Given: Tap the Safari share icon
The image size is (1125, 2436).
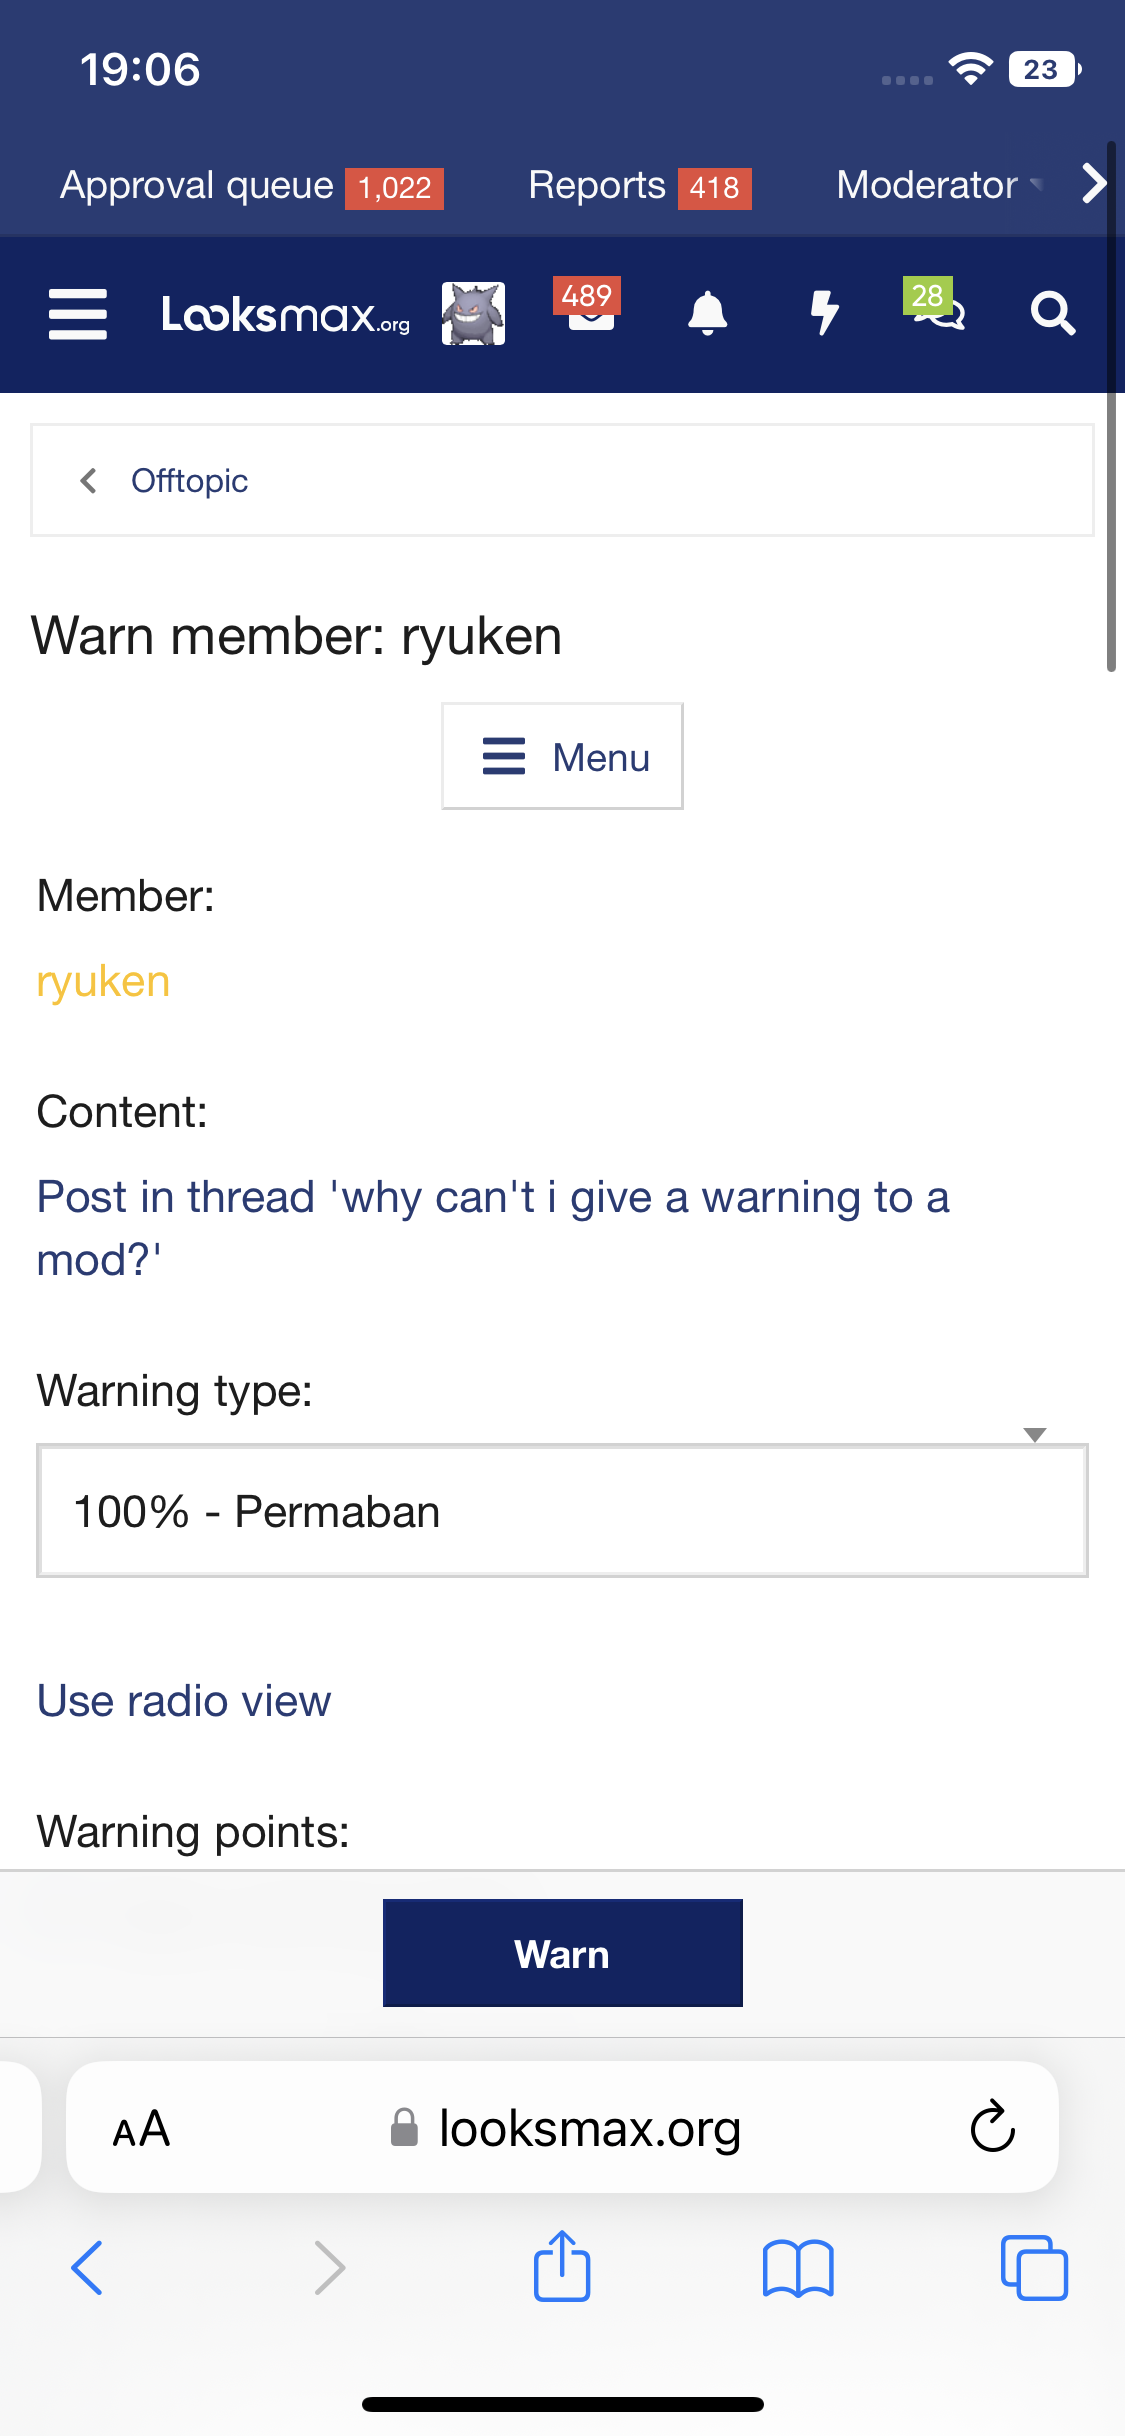Looking at the screenshot, I should tap(562, 2267).
